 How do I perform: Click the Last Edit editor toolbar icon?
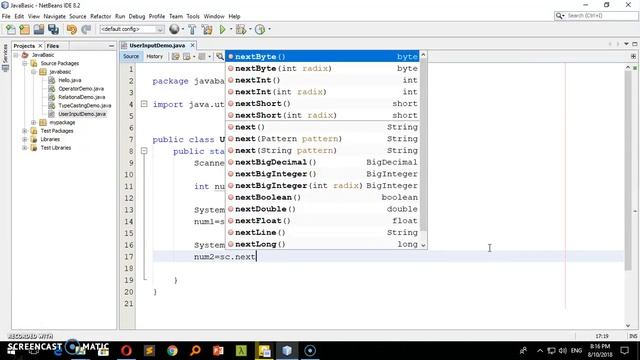pos(176,56)
